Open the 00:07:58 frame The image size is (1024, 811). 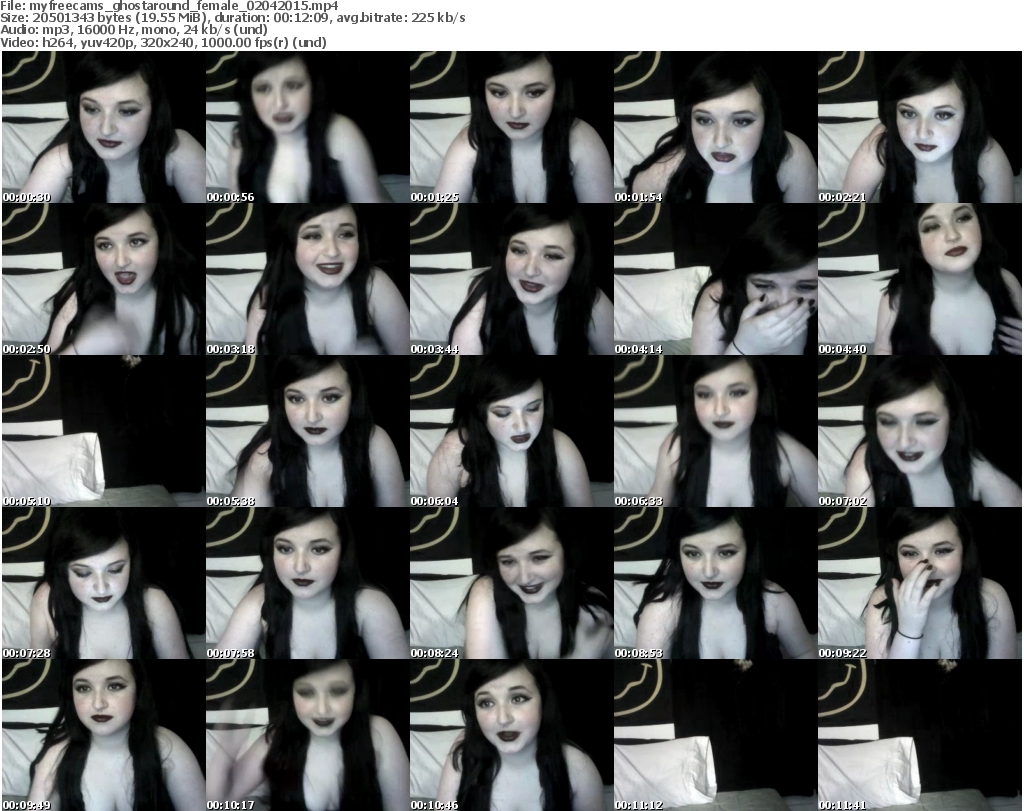click(307, 583)
